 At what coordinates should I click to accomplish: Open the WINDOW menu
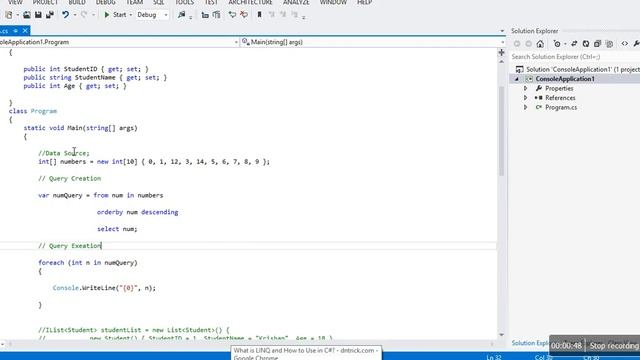click(333, 2)
